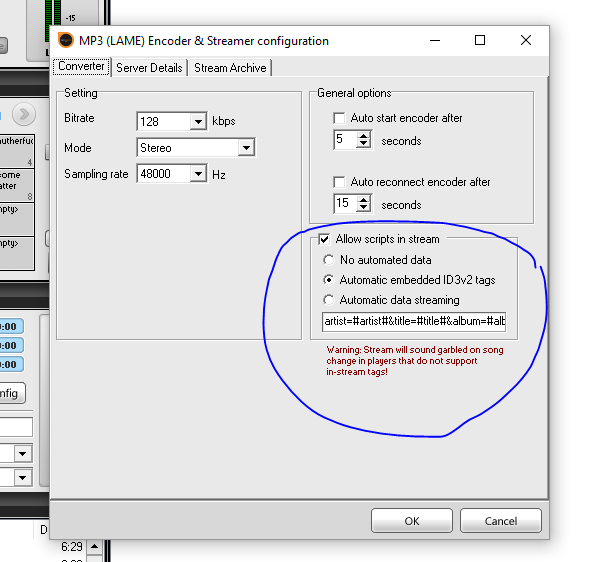Click the LAME encoder app icon in title bar

tap(66, 40)
